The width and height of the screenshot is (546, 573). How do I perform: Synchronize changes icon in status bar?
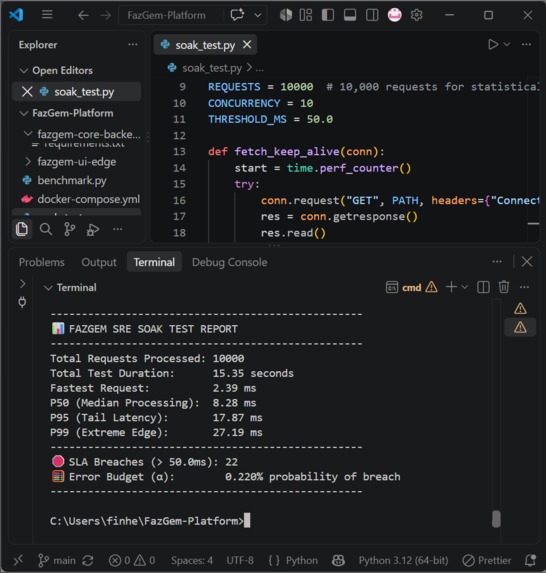88,560
